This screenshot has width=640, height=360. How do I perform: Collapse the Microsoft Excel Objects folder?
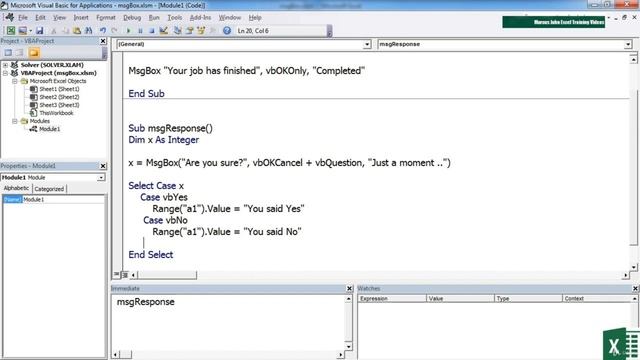pos(15,81)
